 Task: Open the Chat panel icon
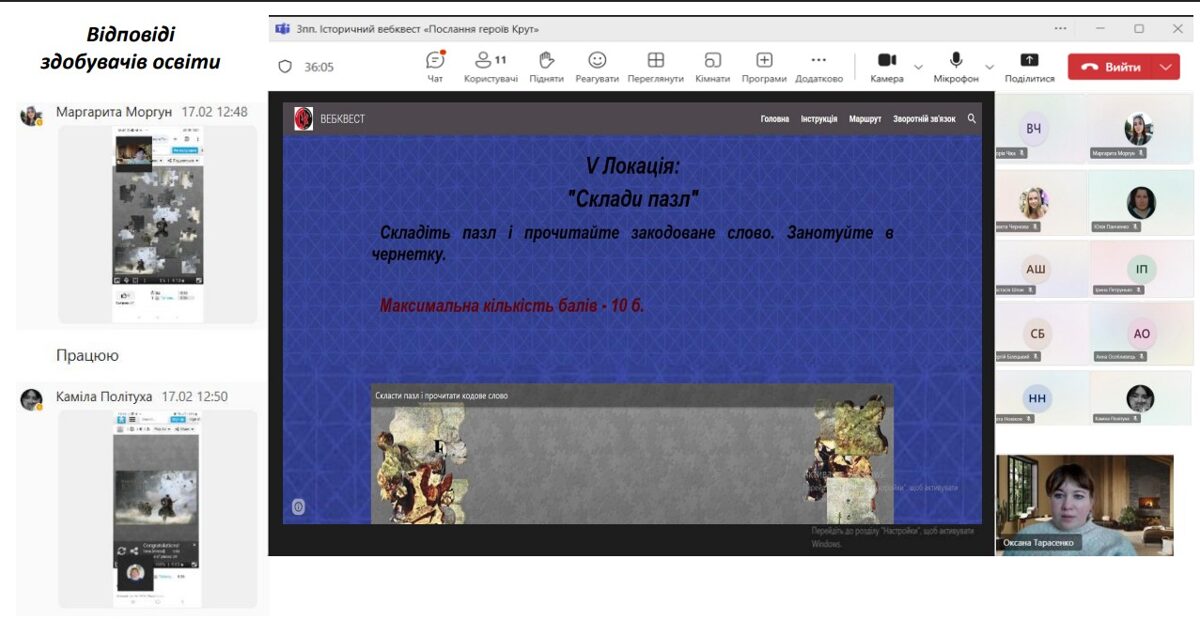coord(435,61)
